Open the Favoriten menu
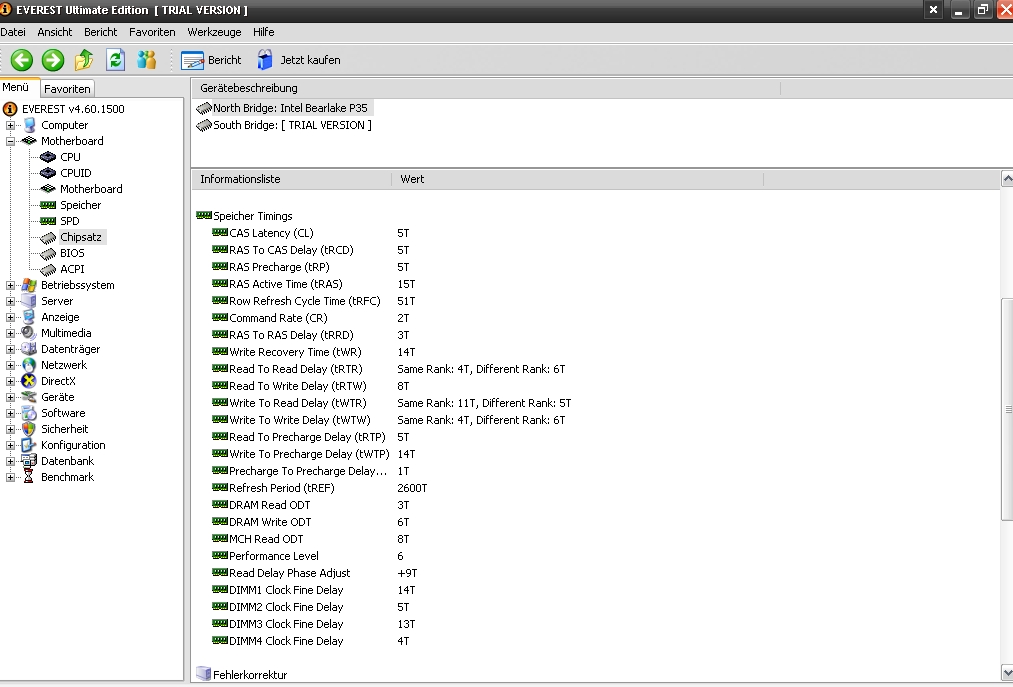This screenshot has height=687, width=1013. click(x=152, y=32)
